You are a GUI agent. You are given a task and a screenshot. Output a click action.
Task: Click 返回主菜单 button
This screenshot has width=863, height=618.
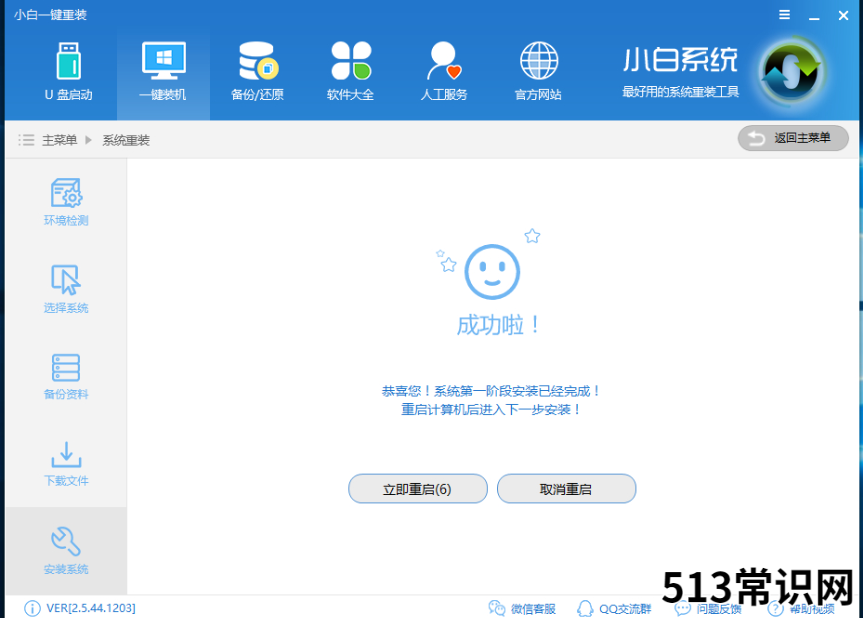click(x=793, y=138)
